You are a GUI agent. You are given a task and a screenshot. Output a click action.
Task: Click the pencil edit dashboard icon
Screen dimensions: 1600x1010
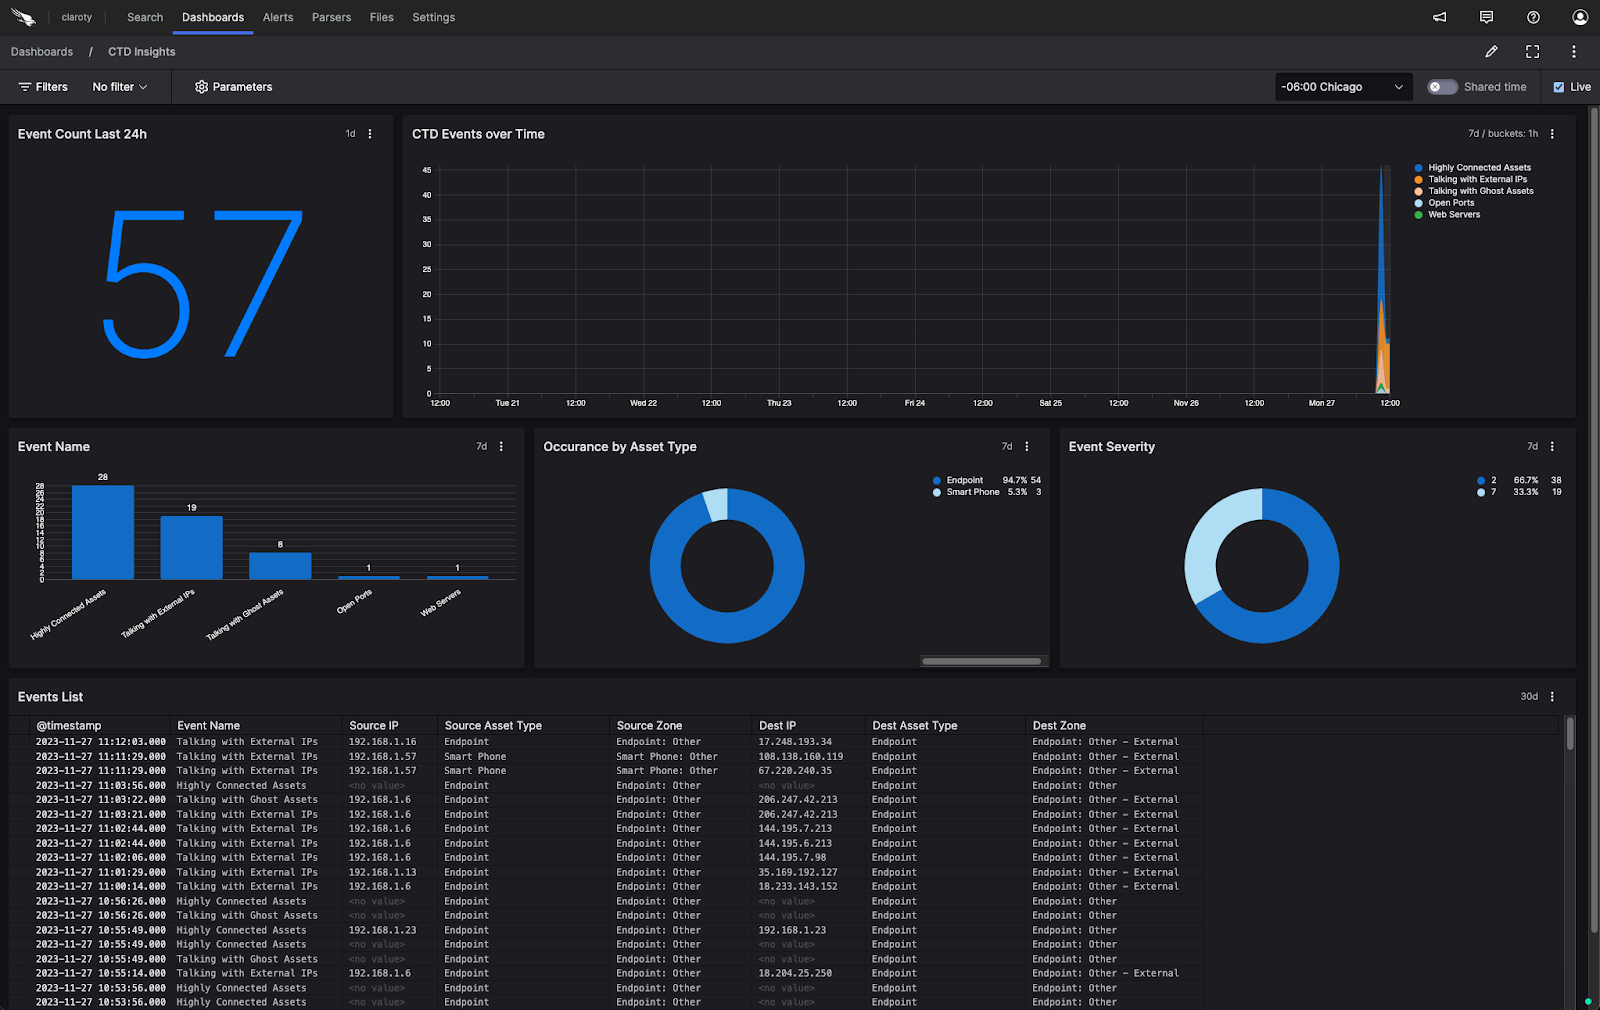1491,52
